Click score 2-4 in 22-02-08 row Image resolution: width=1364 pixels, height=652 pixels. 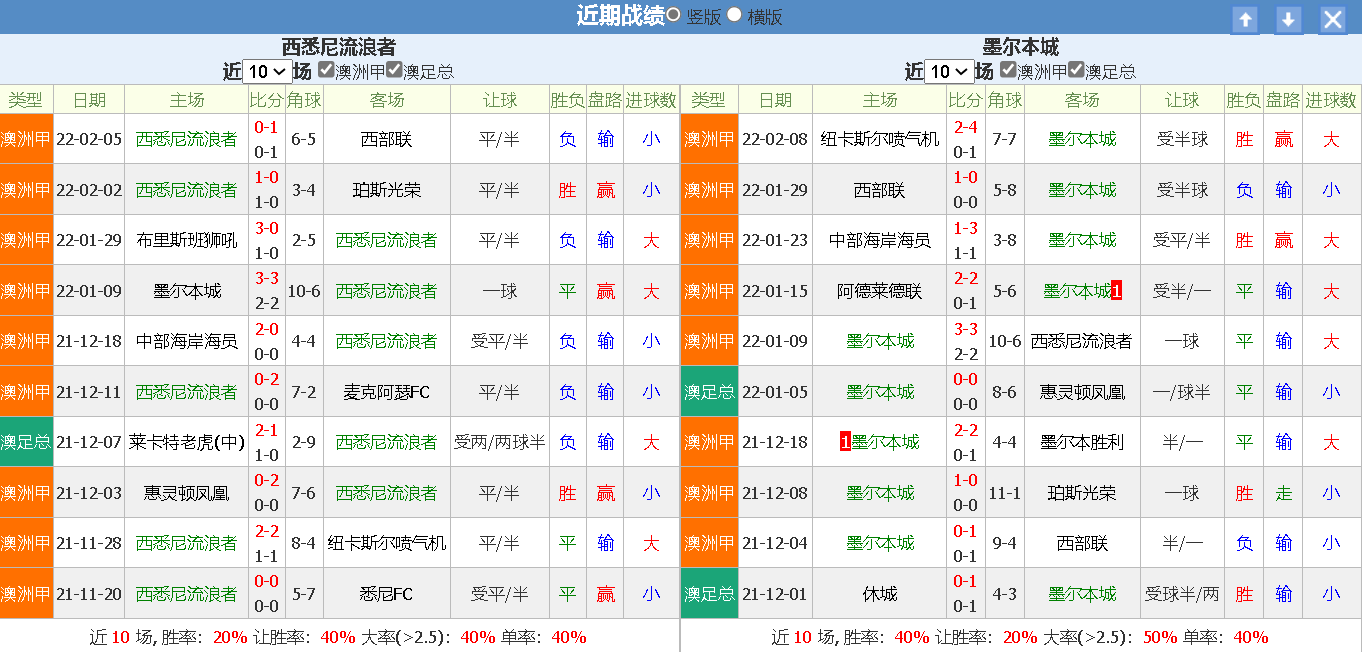pos(965,127)
